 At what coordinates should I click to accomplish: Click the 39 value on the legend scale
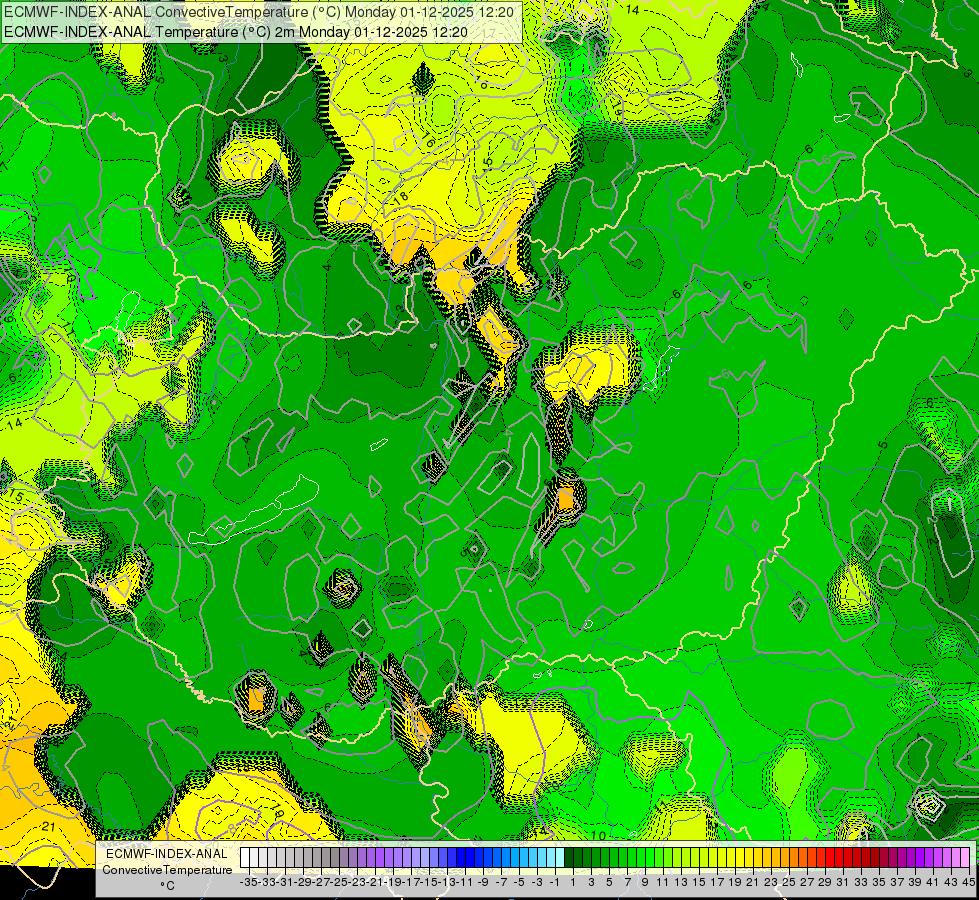915,882
